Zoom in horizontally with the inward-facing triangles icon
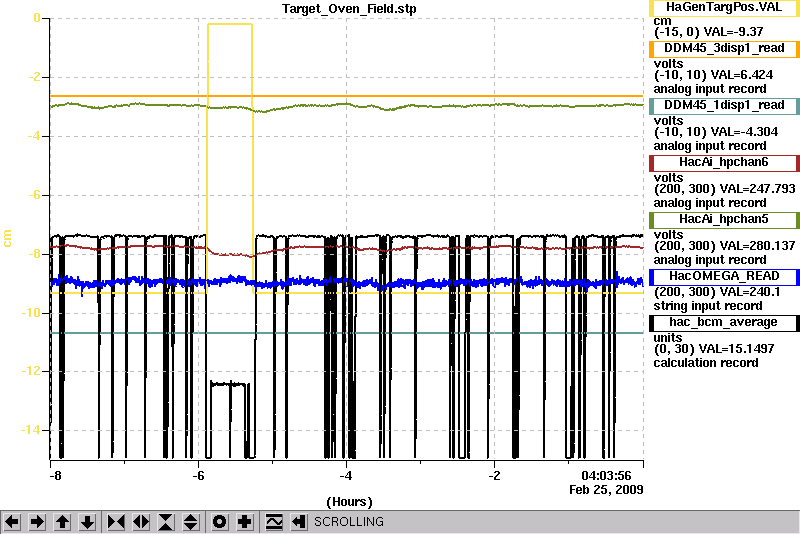The height and width of the screenshot is (534, 800). [116, 522]
